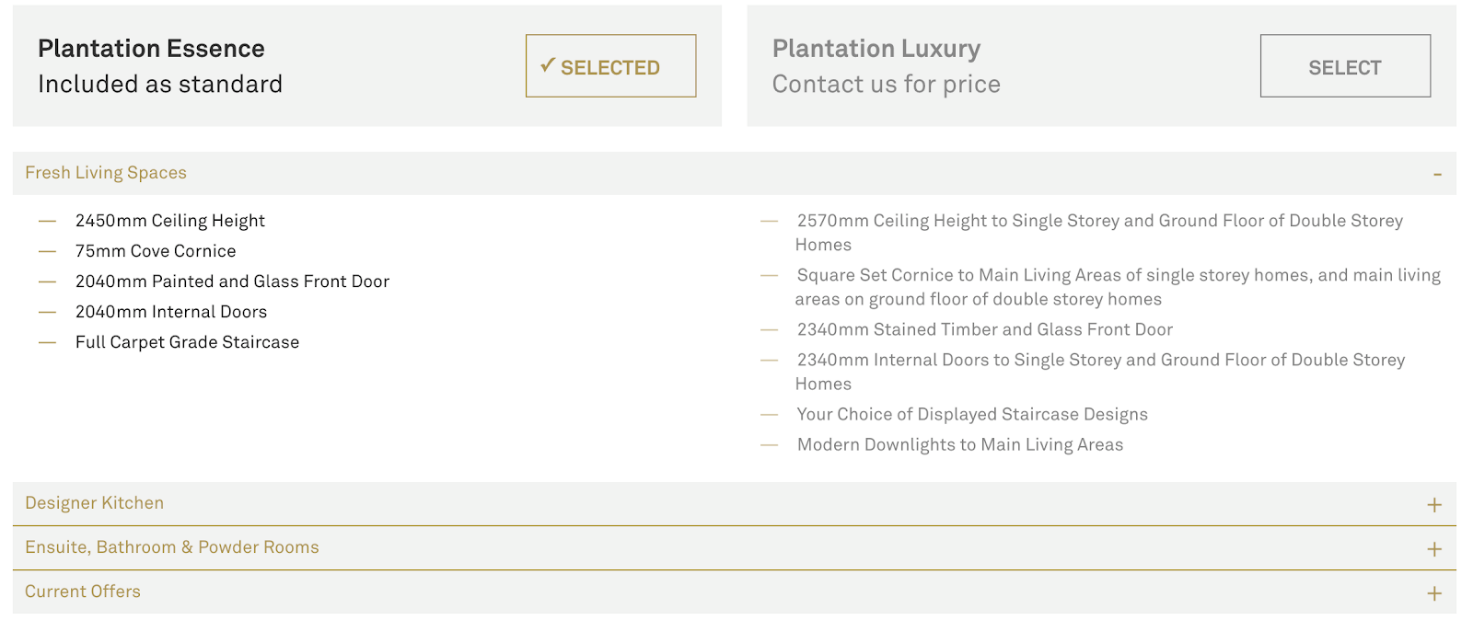Click 2340mm Stained Timber and Glass Front Door
The image size is (1473, 620).
pyautogui.click(x=985, y=330)
